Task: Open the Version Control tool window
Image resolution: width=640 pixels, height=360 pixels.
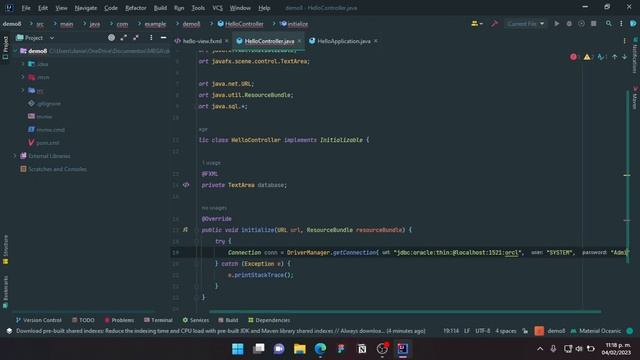Action: pyautogui.click(x=38, y=320)
